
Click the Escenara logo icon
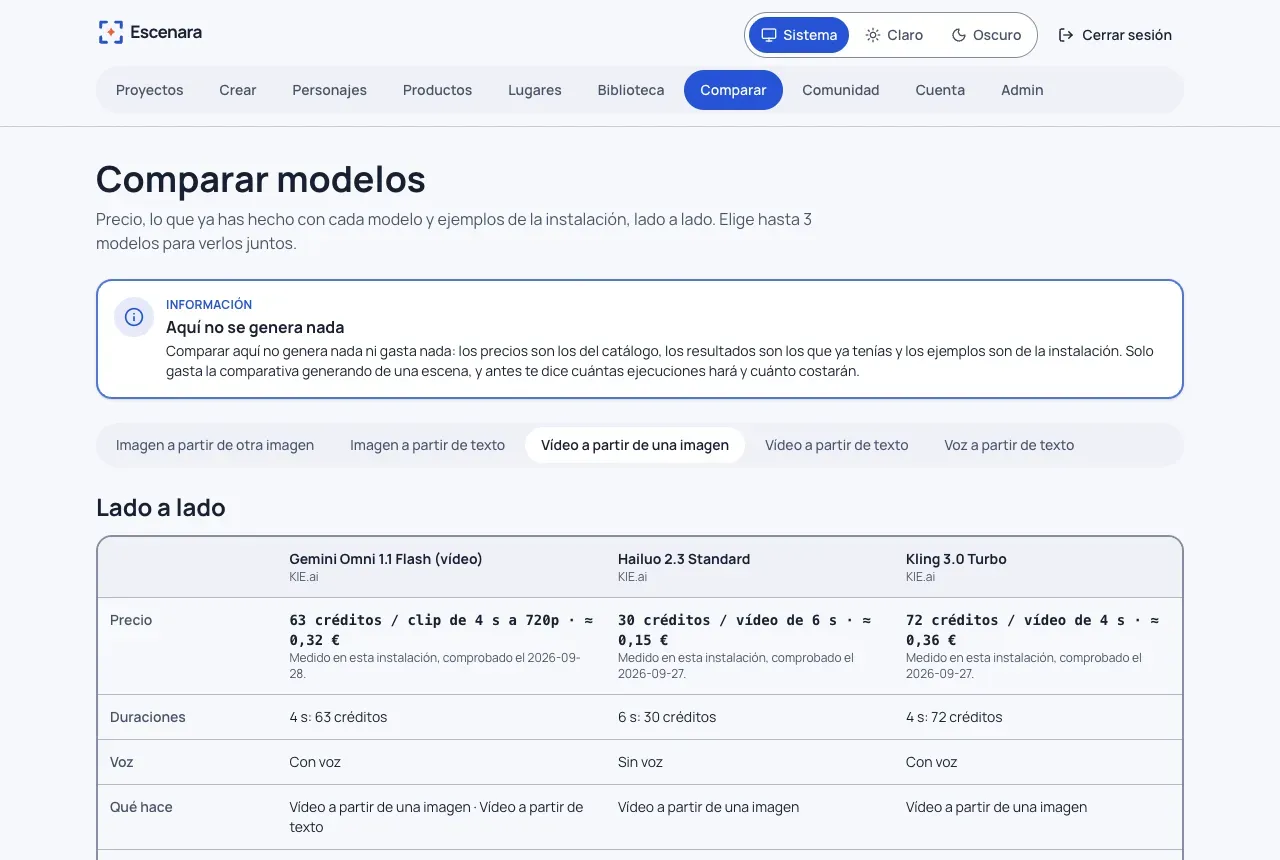(111, 32)
